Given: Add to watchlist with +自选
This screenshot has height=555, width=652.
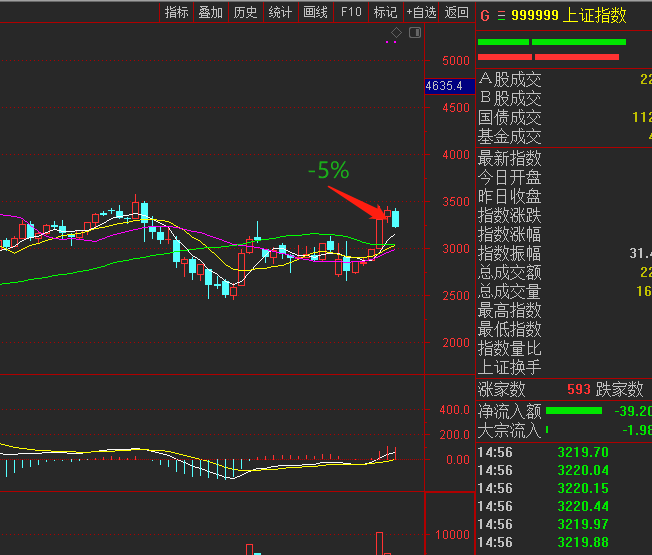Looking at the screenshot, I should (421, 12).
